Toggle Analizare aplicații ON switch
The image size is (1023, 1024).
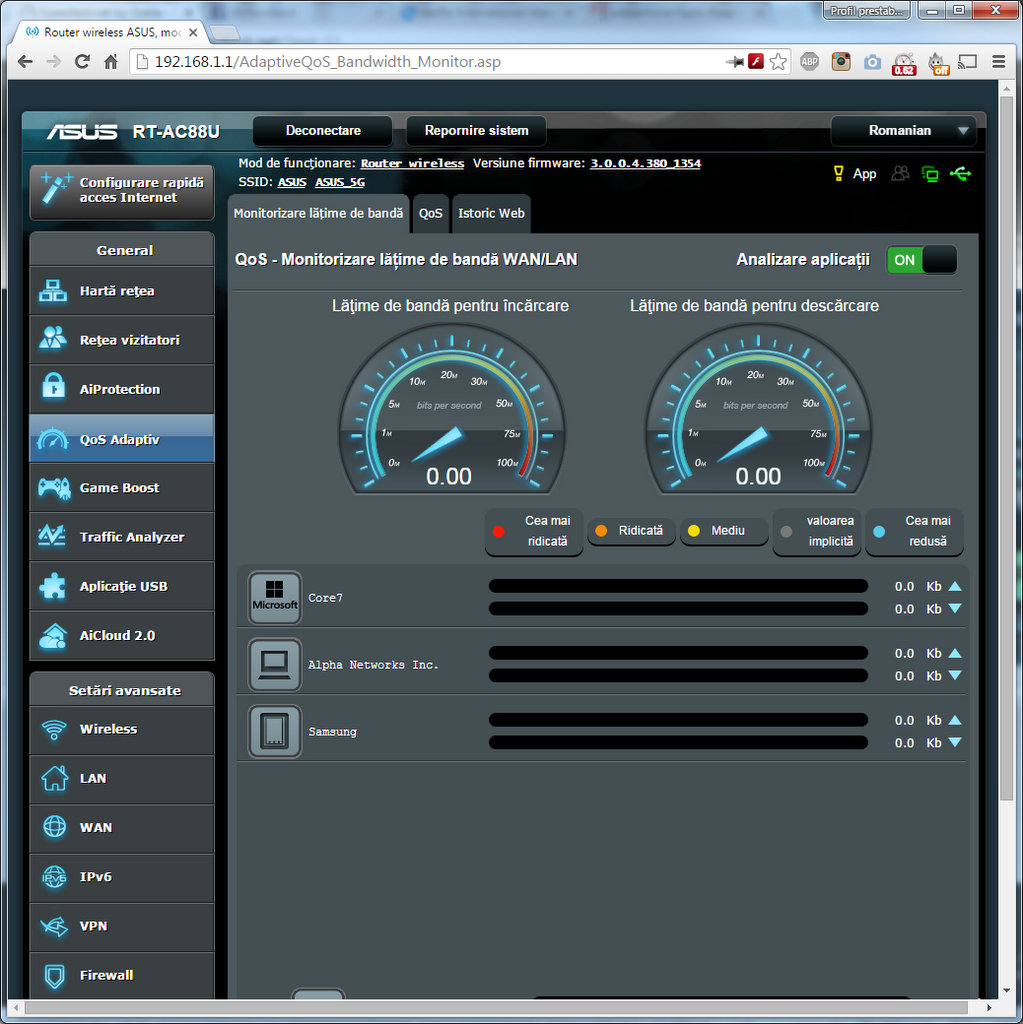click(921, 260)
